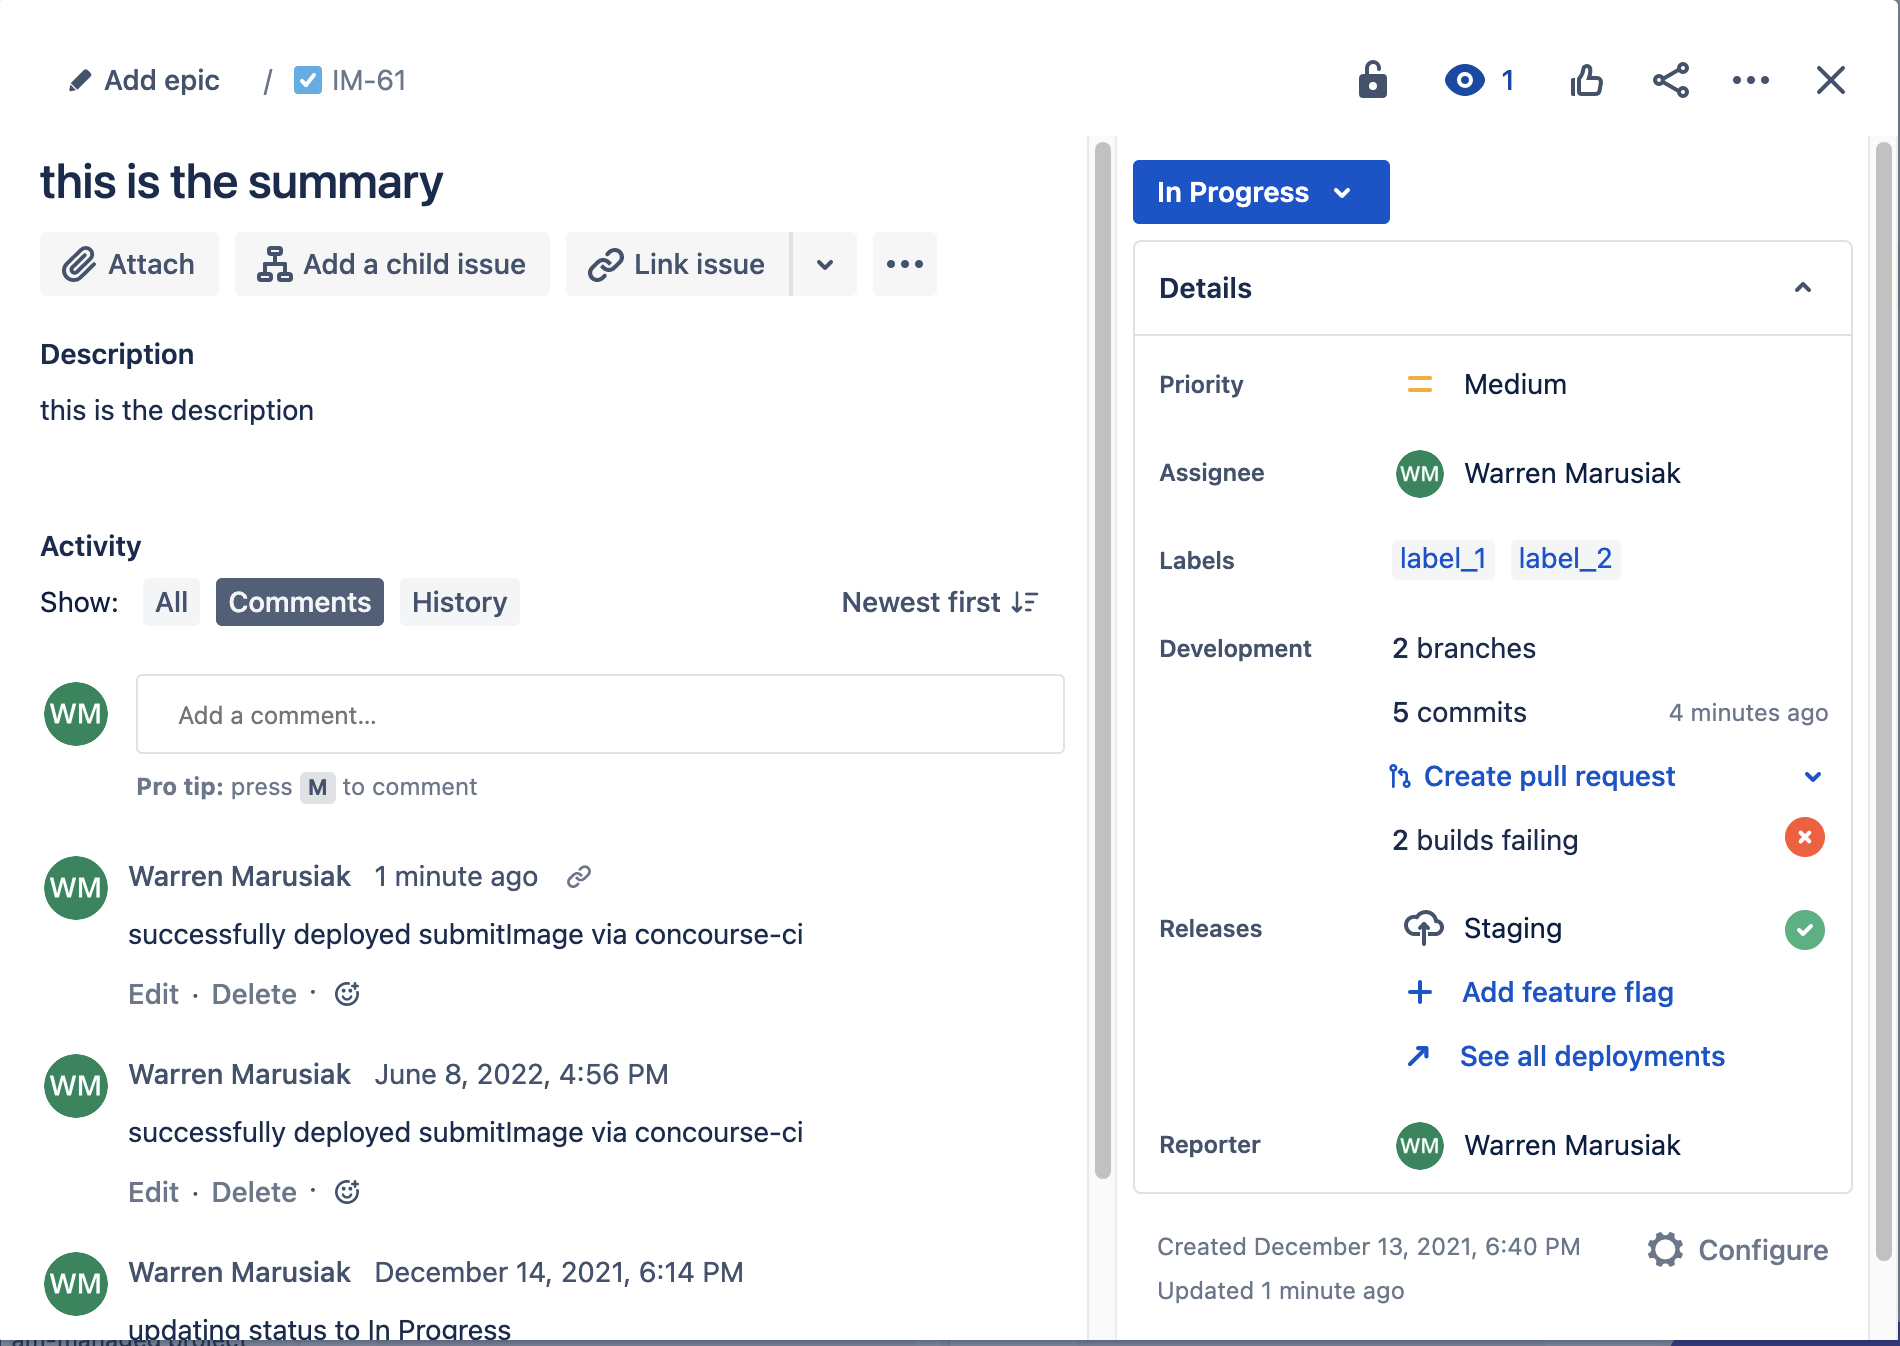The width and height of the screenshot is (1900, 1346).
Task: Open the more actions ellipsis menu
Action: tap(1750, 80)
